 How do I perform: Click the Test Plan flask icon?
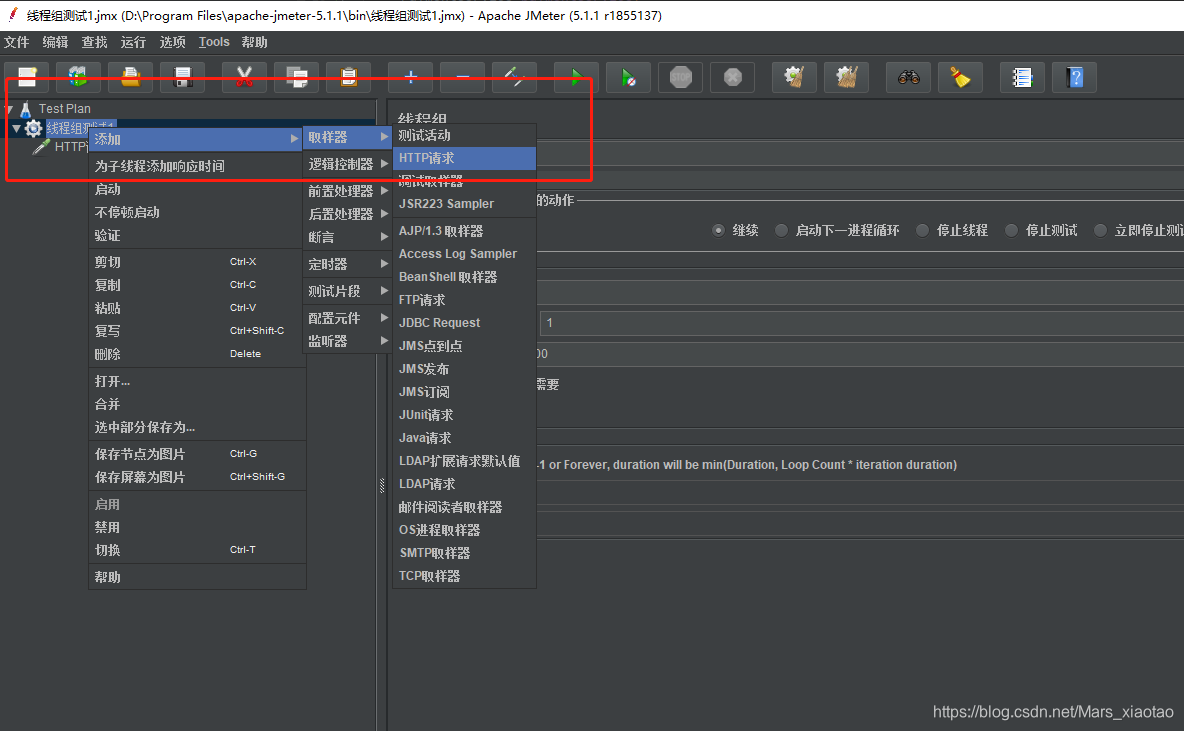point(26,109)
